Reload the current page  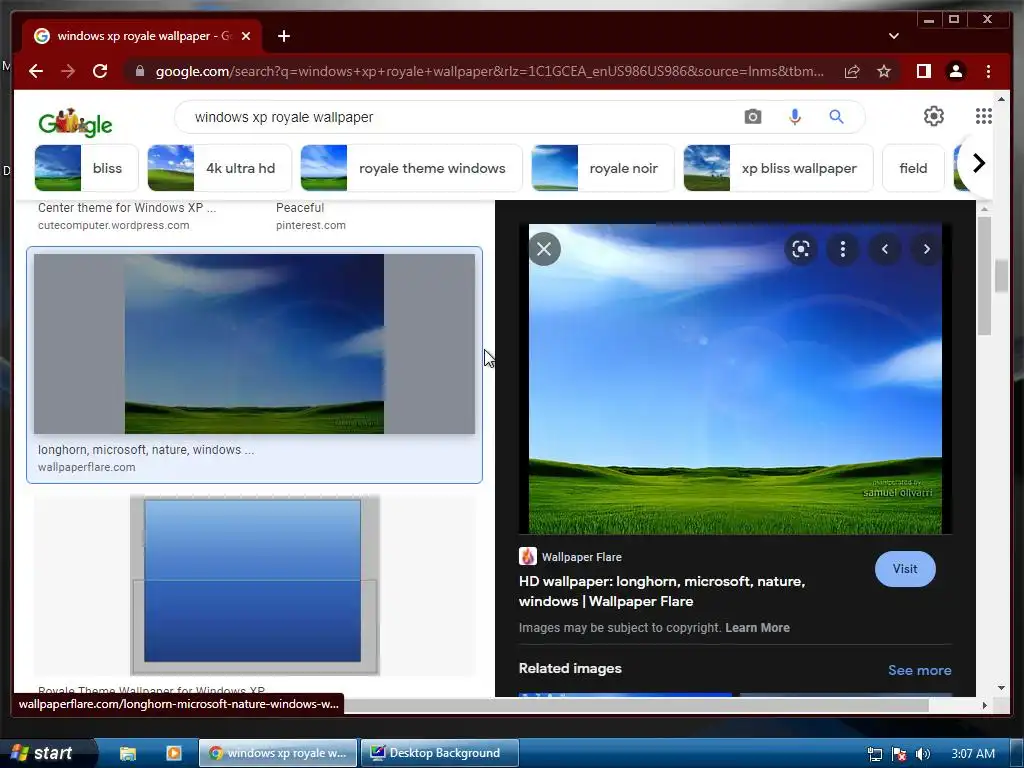point(100,71)
